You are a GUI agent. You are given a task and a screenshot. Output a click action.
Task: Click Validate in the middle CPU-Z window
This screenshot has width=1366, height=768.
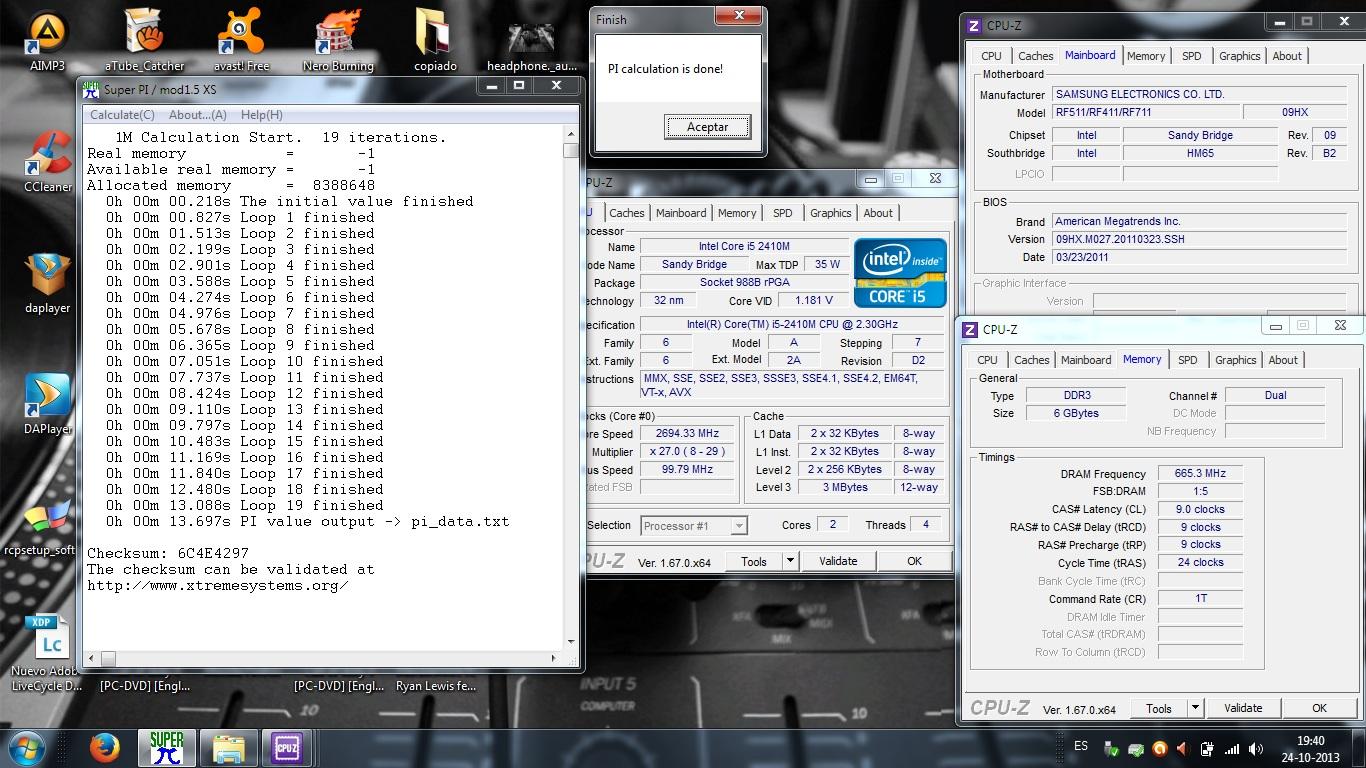point(838,561)
